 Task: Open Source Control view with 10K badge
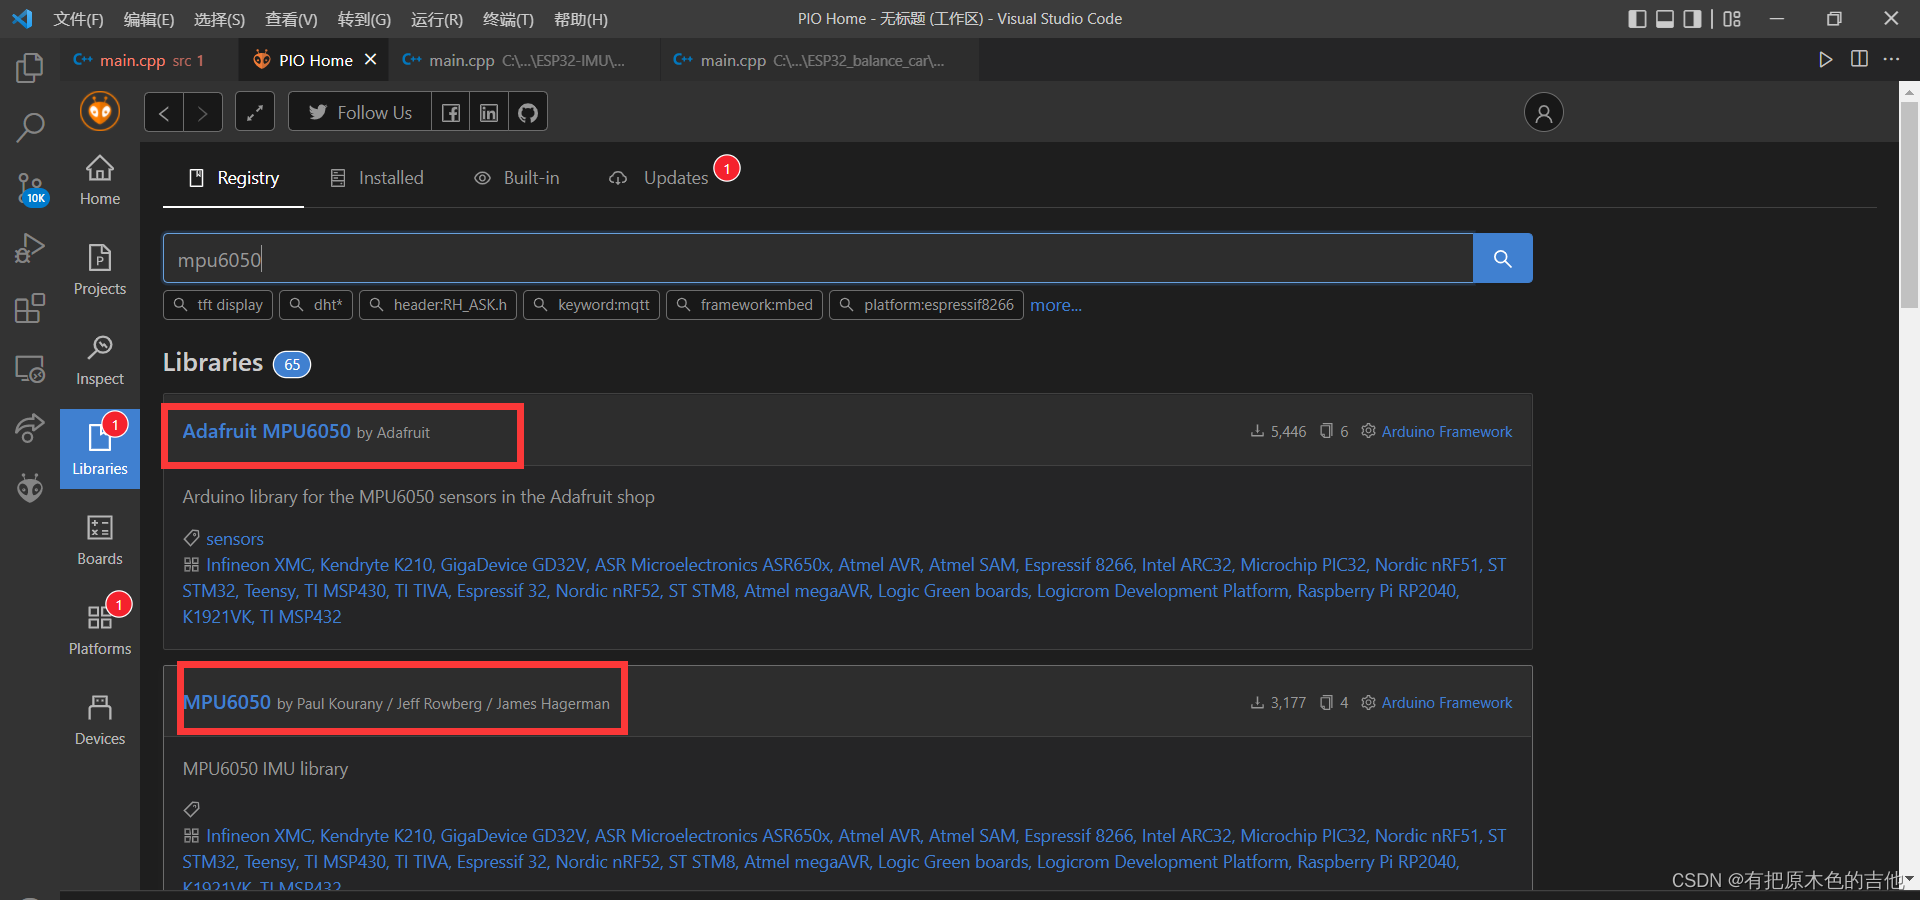click(x=30, y=188)
